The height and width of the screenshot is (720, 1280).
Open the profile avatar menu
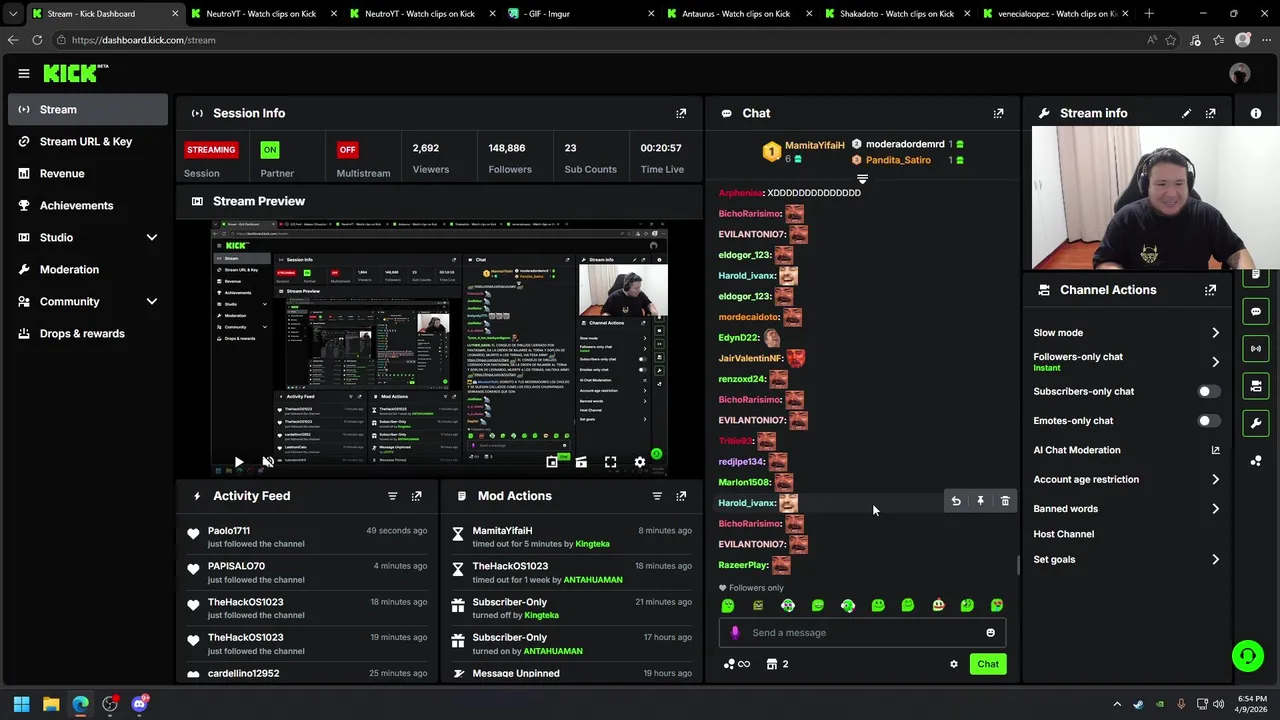tap(1240, 73)
